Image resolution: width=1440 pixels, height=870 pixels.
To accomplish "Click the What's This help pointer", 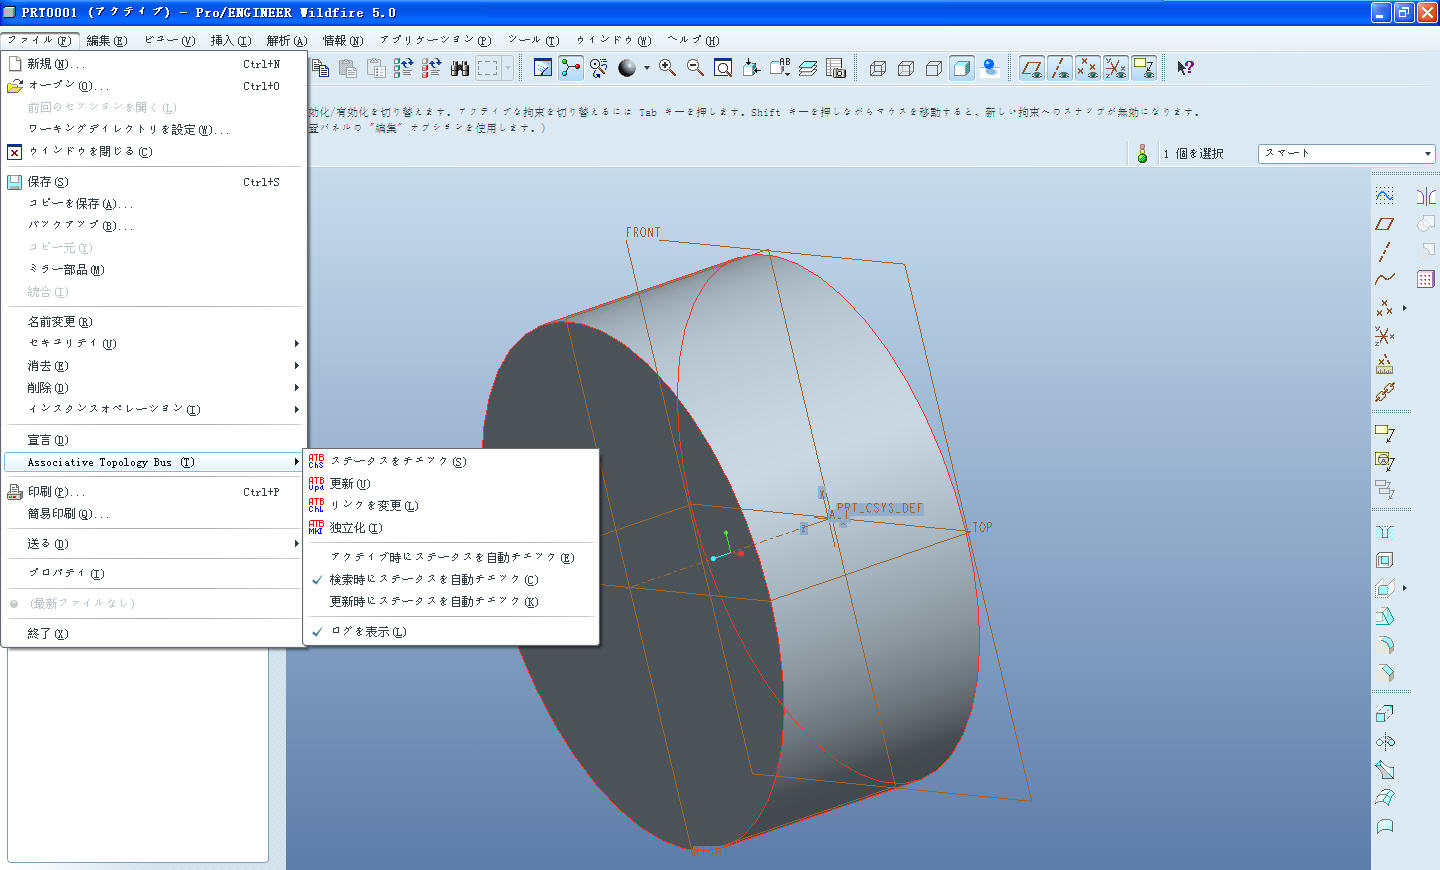I will [1185, 68].
